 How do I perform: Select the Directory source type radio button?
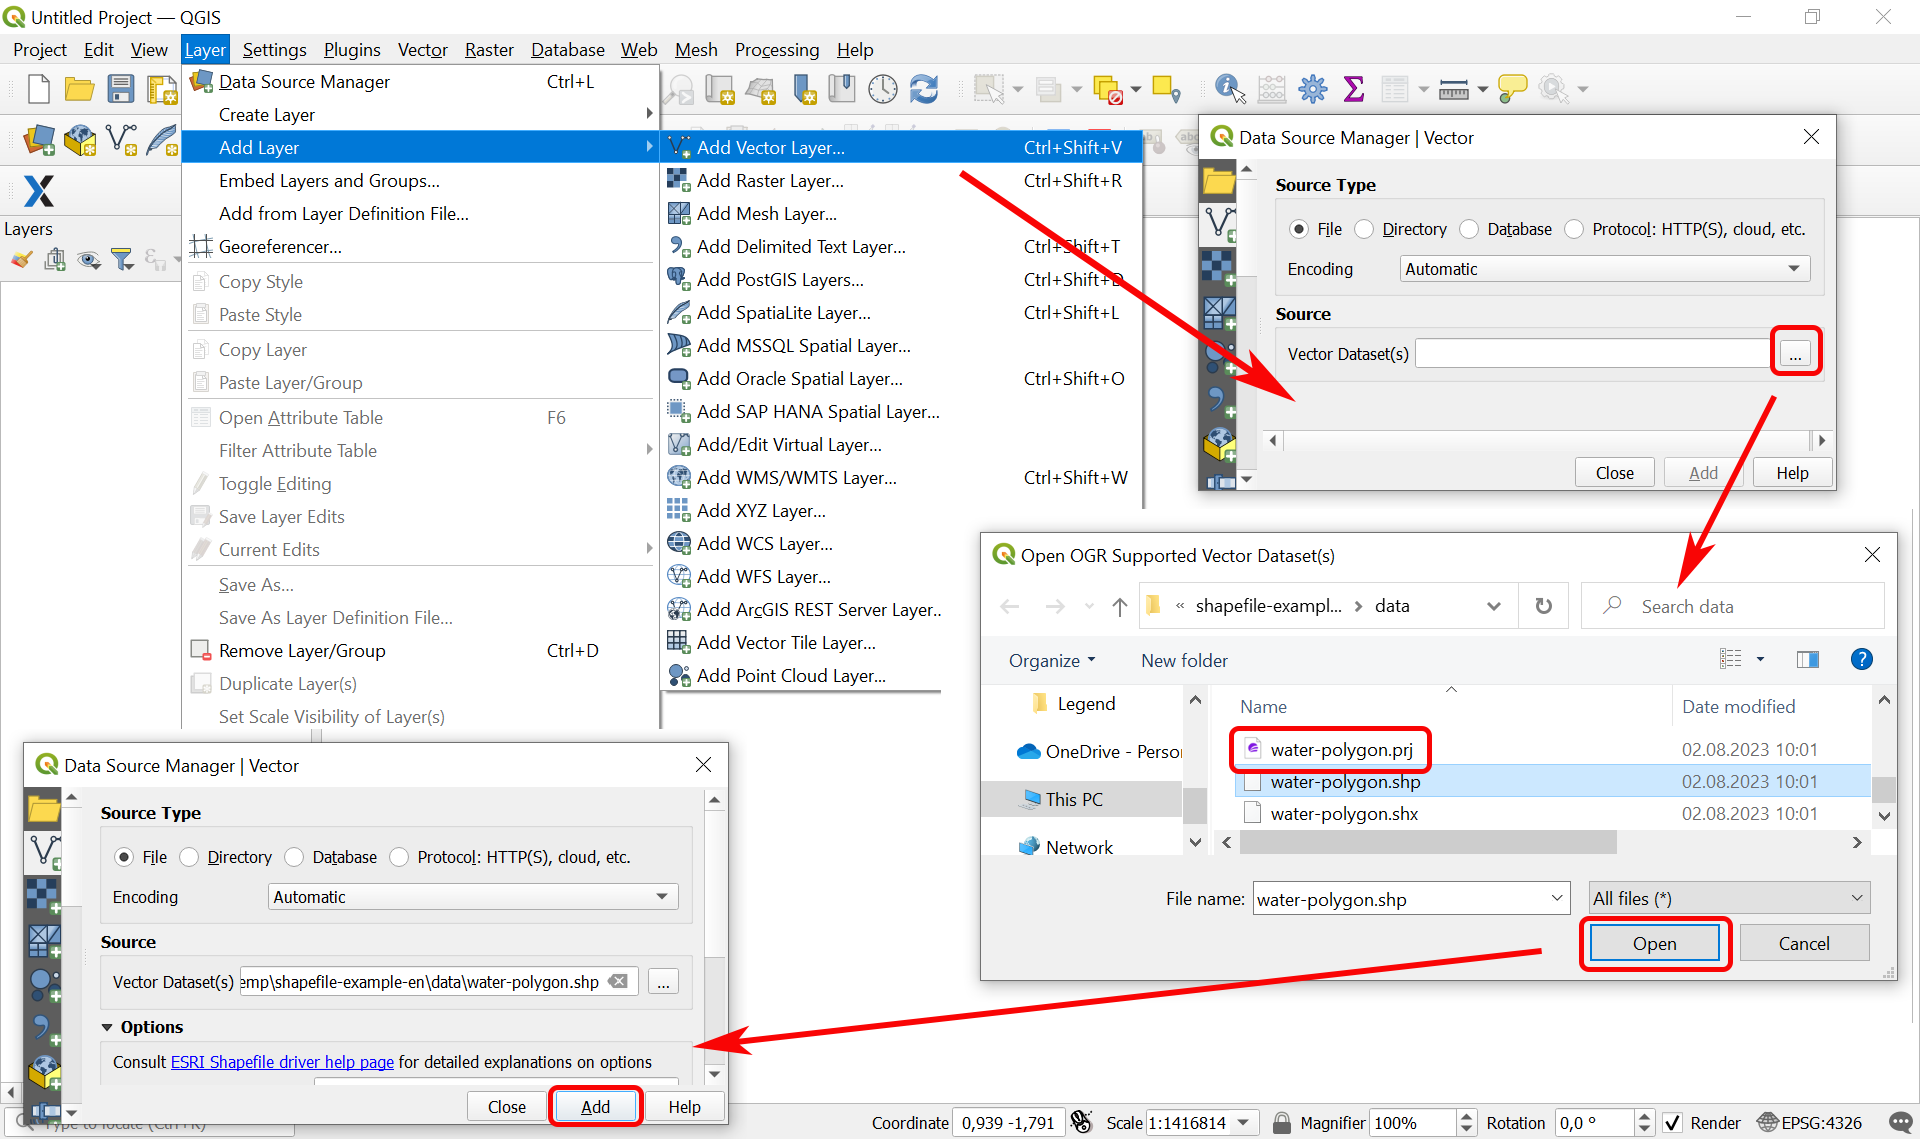[1364, 229]
